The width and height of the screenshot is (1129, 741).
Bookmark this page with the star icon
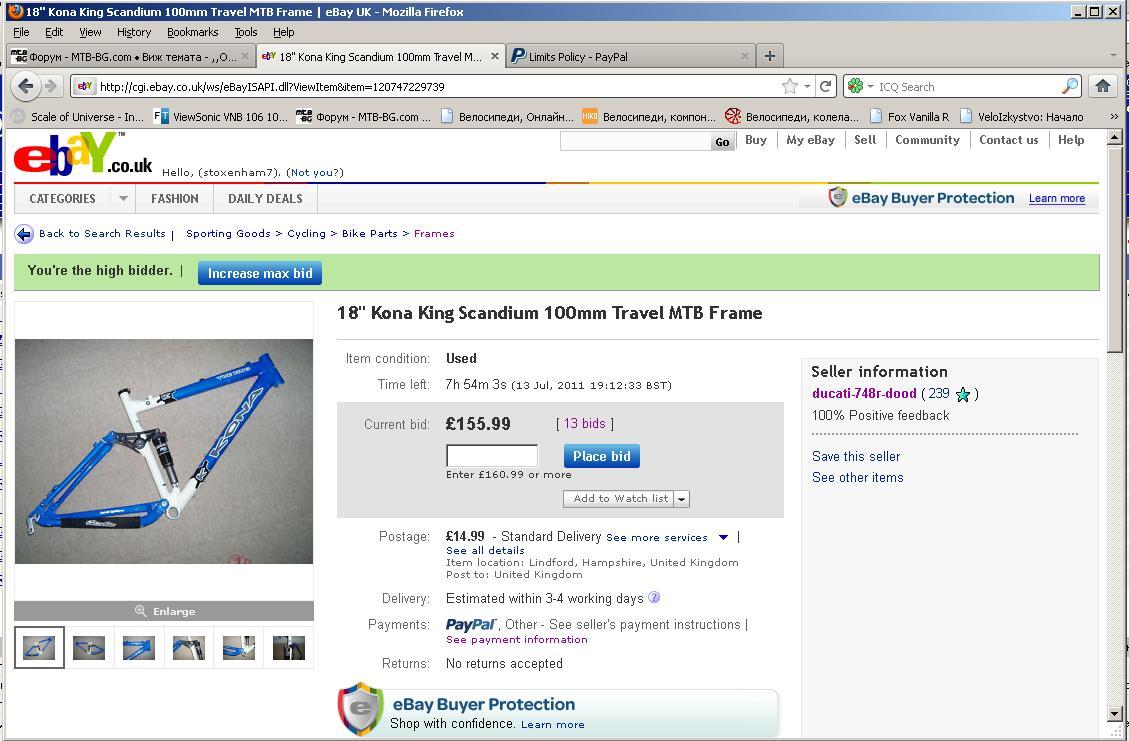pyautogui.click(x=790, y=86)
